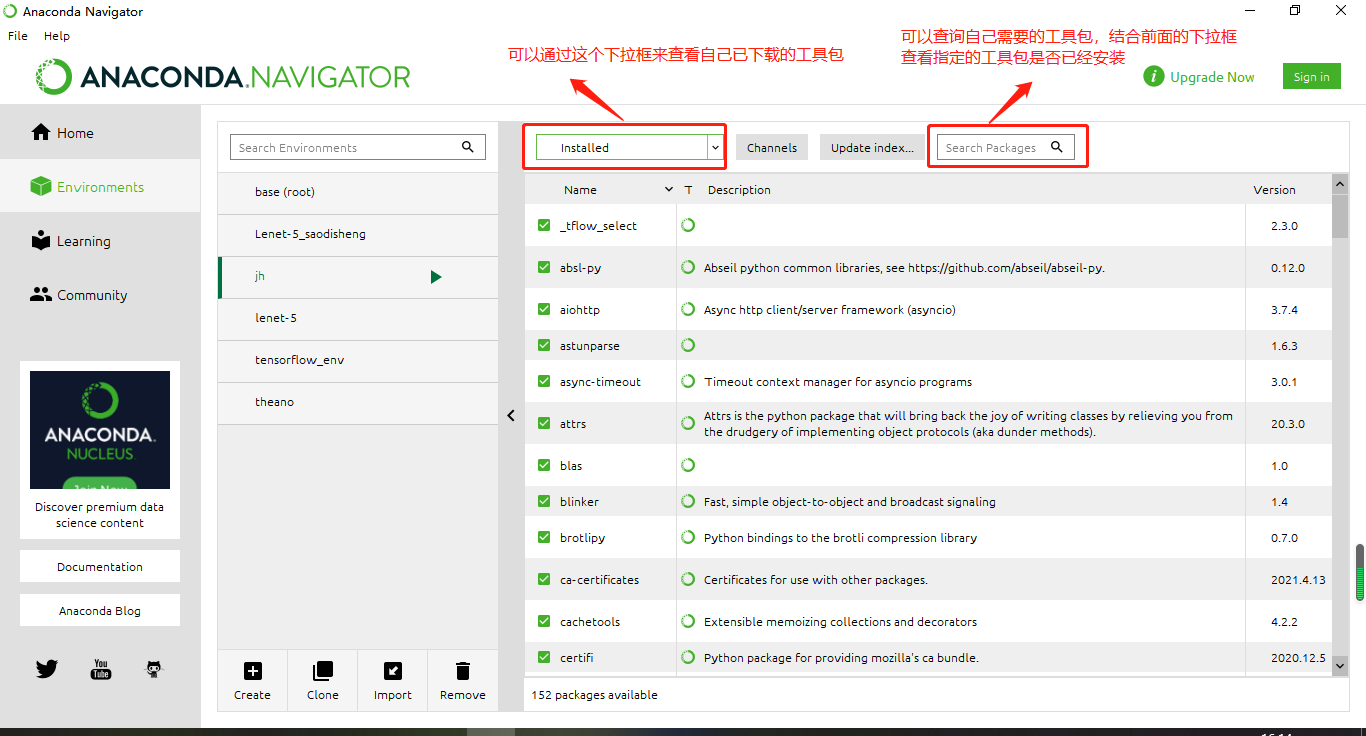1366x736 pixels.
Task: Collapse the environments panel with the left arrow
Action: pyautogui.click(x=511, y=415)
